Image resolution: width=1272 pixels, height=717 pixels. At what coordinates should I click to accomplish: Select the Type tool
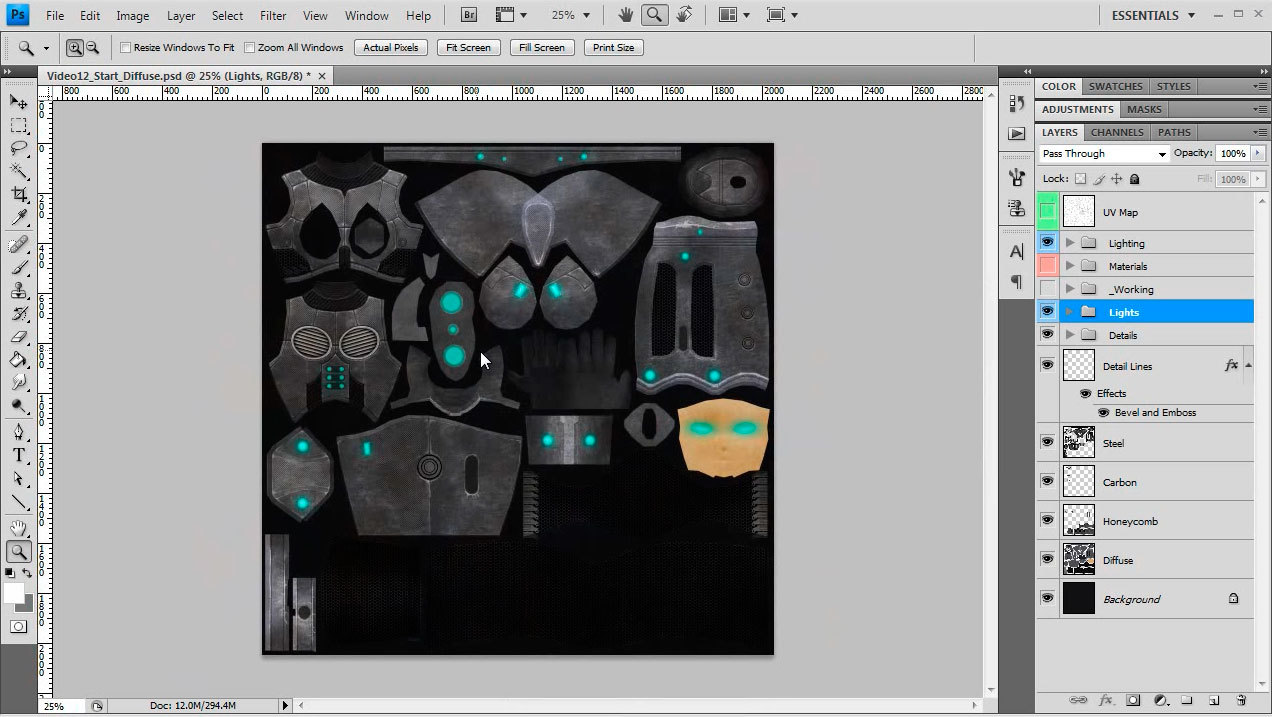tap(19, 456)
